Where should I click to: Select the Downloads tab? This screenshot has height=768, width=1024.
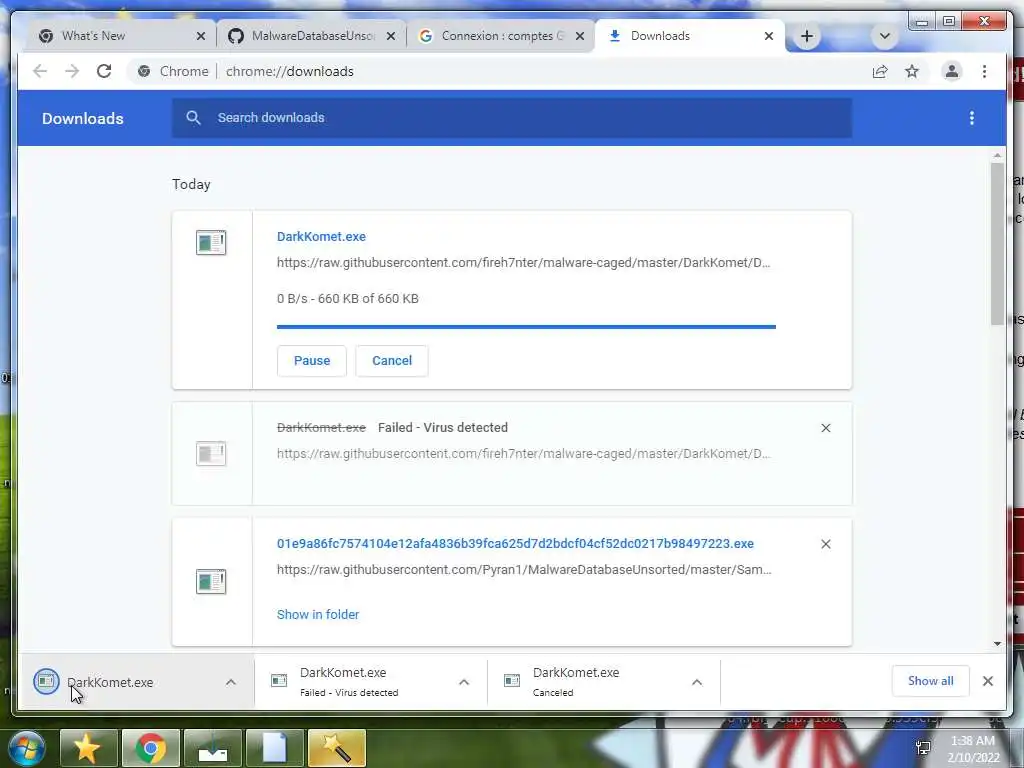[689, 36]
